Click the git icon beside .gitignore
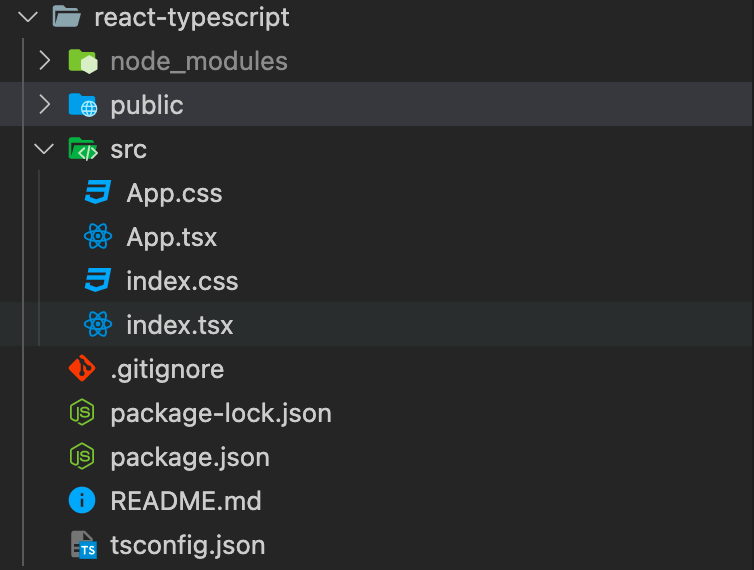 click(82, 368)
